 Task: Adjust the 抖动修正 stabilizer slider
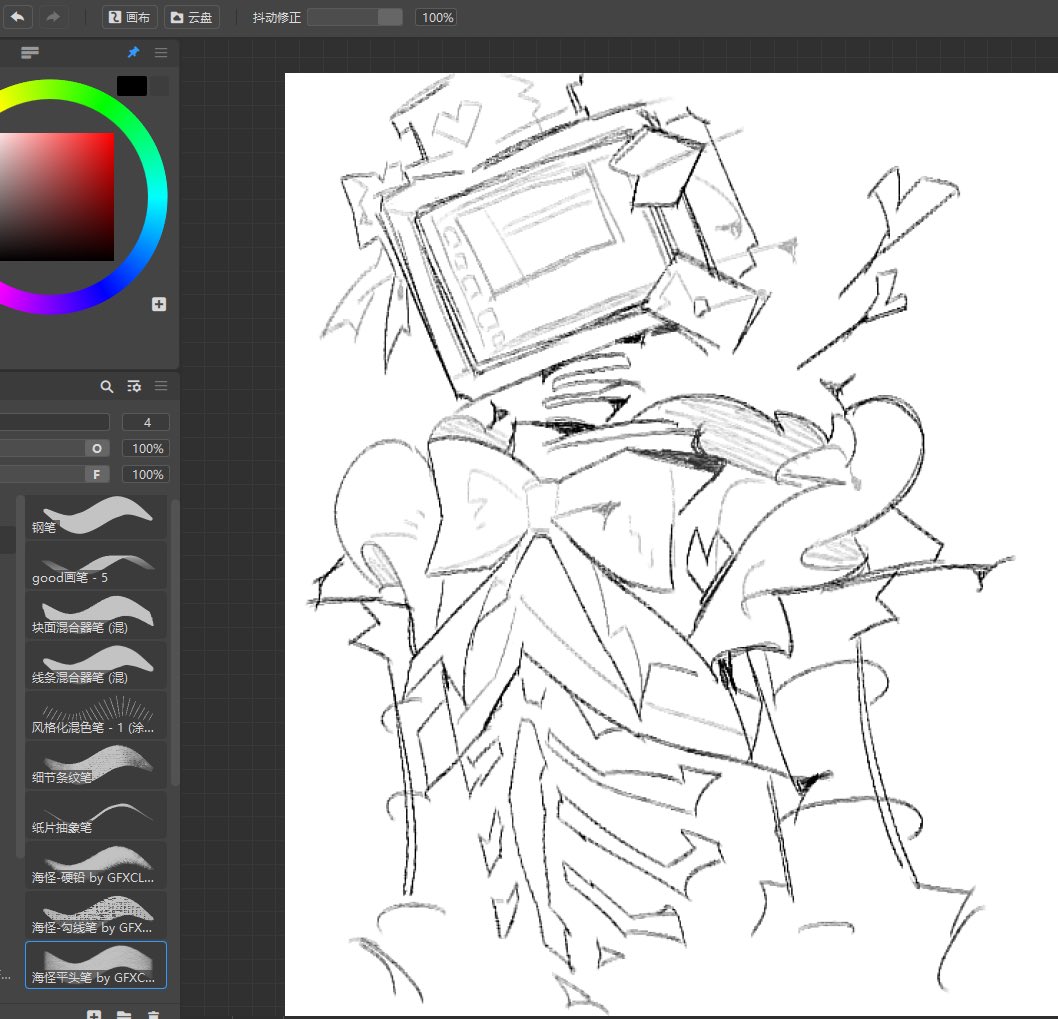pyautogui.click(x=355, y=17)
